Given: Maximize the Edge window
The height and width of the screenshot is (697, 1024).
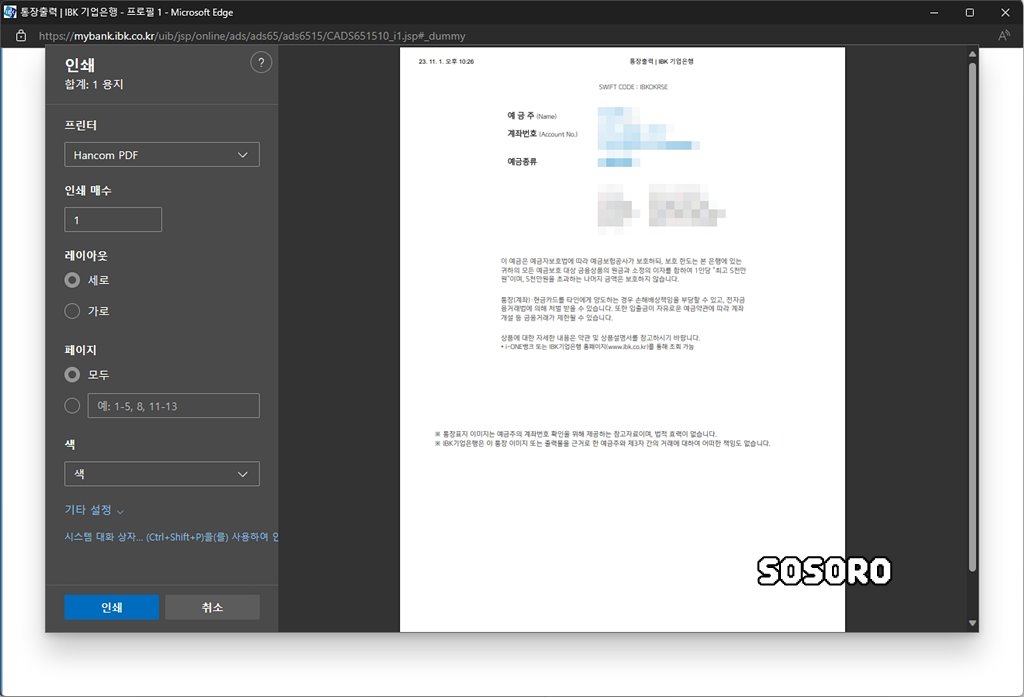Looking at the screenshot, I should point(970,12).
